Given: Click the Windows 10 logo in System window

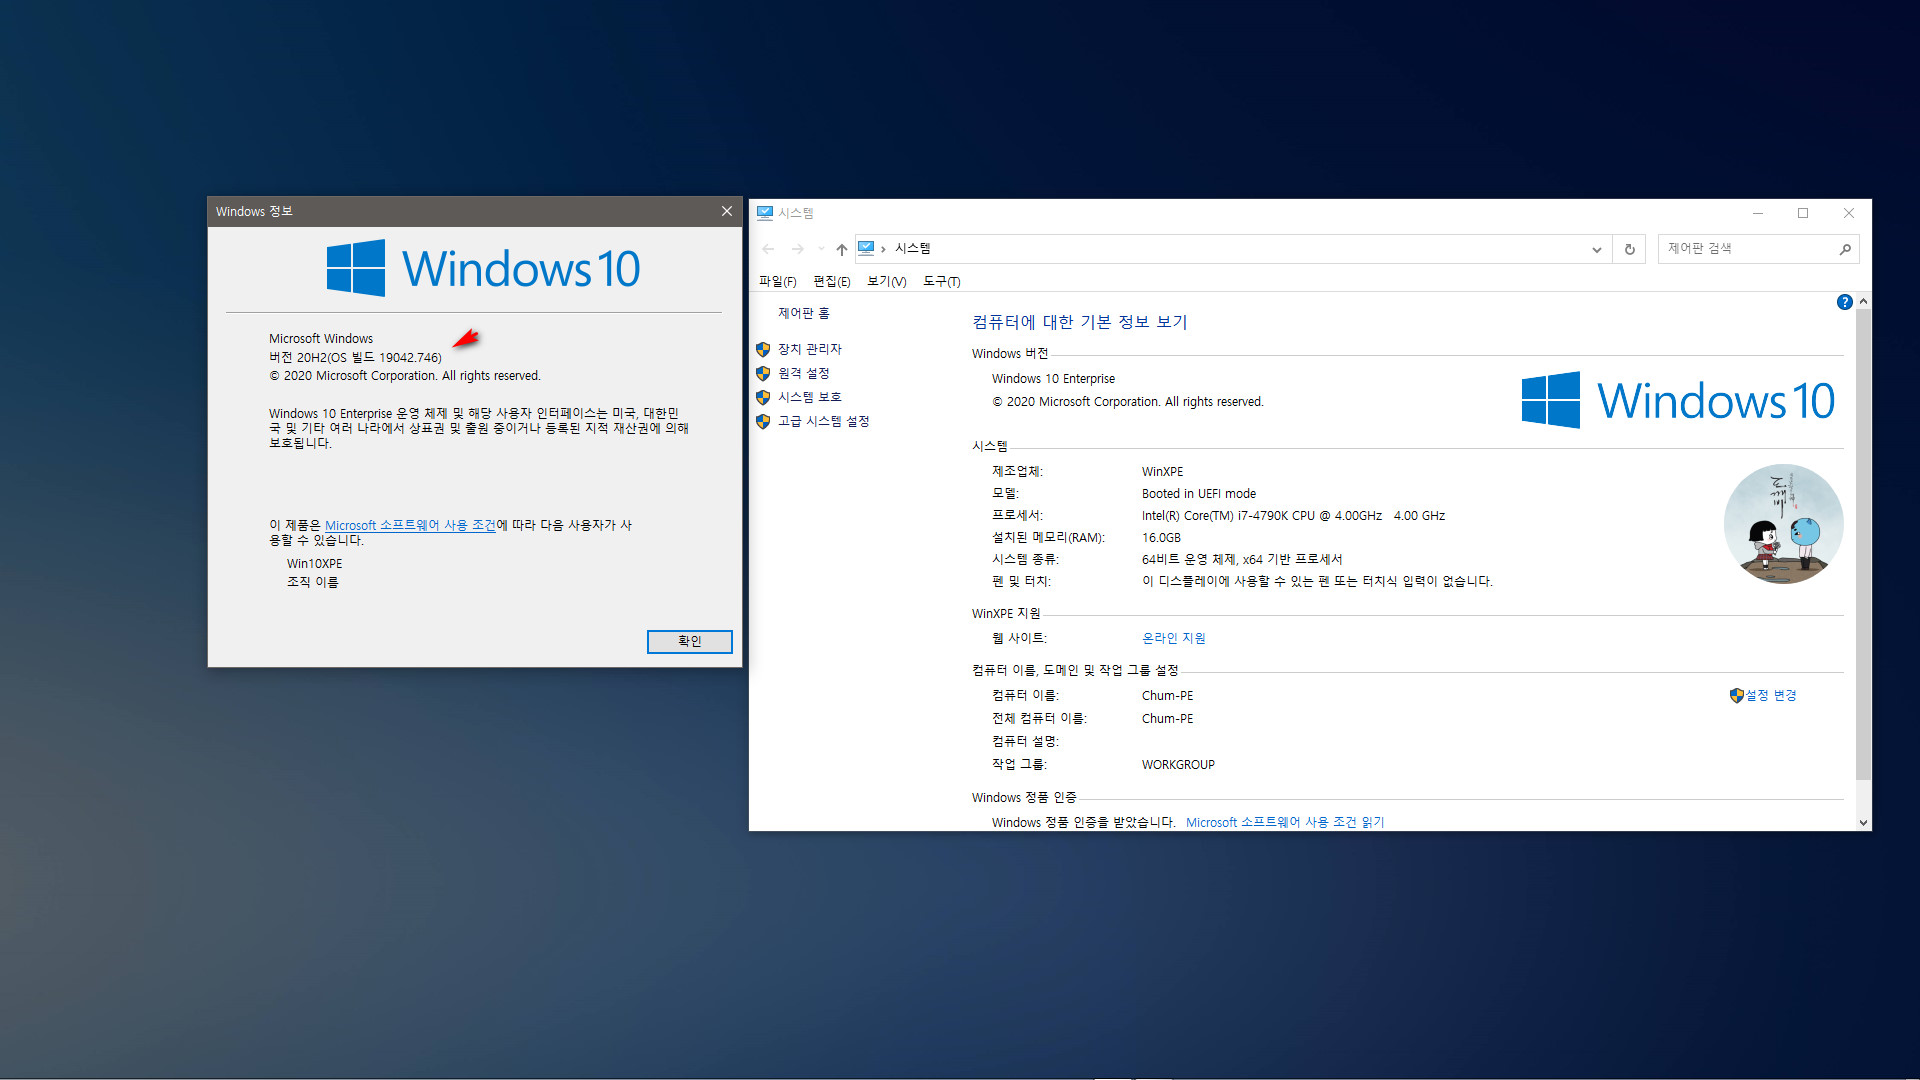Looking at the screenshot, I should coord(1678,401).
